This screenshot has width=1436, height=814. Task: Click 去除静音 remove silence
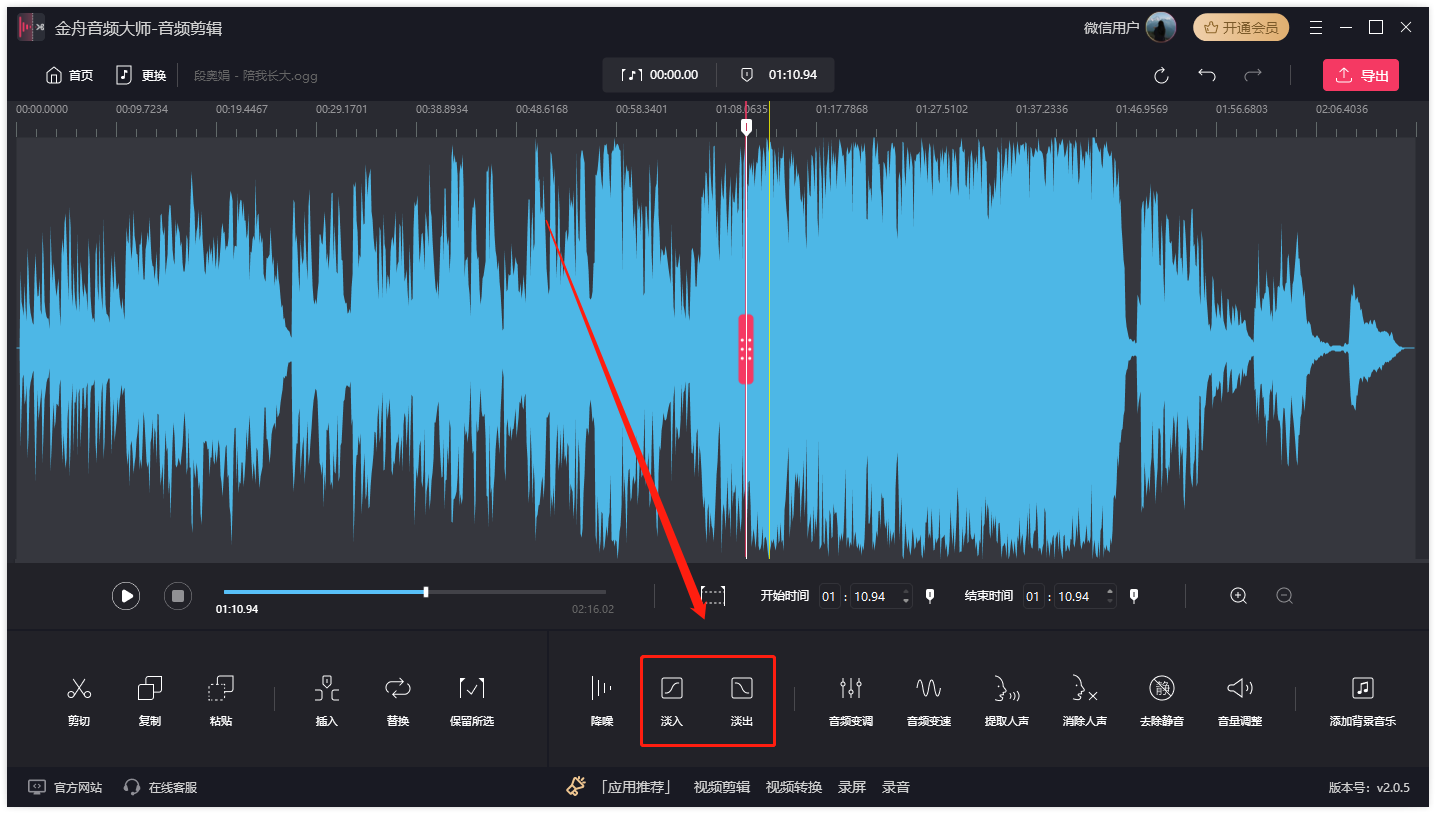1162,700
